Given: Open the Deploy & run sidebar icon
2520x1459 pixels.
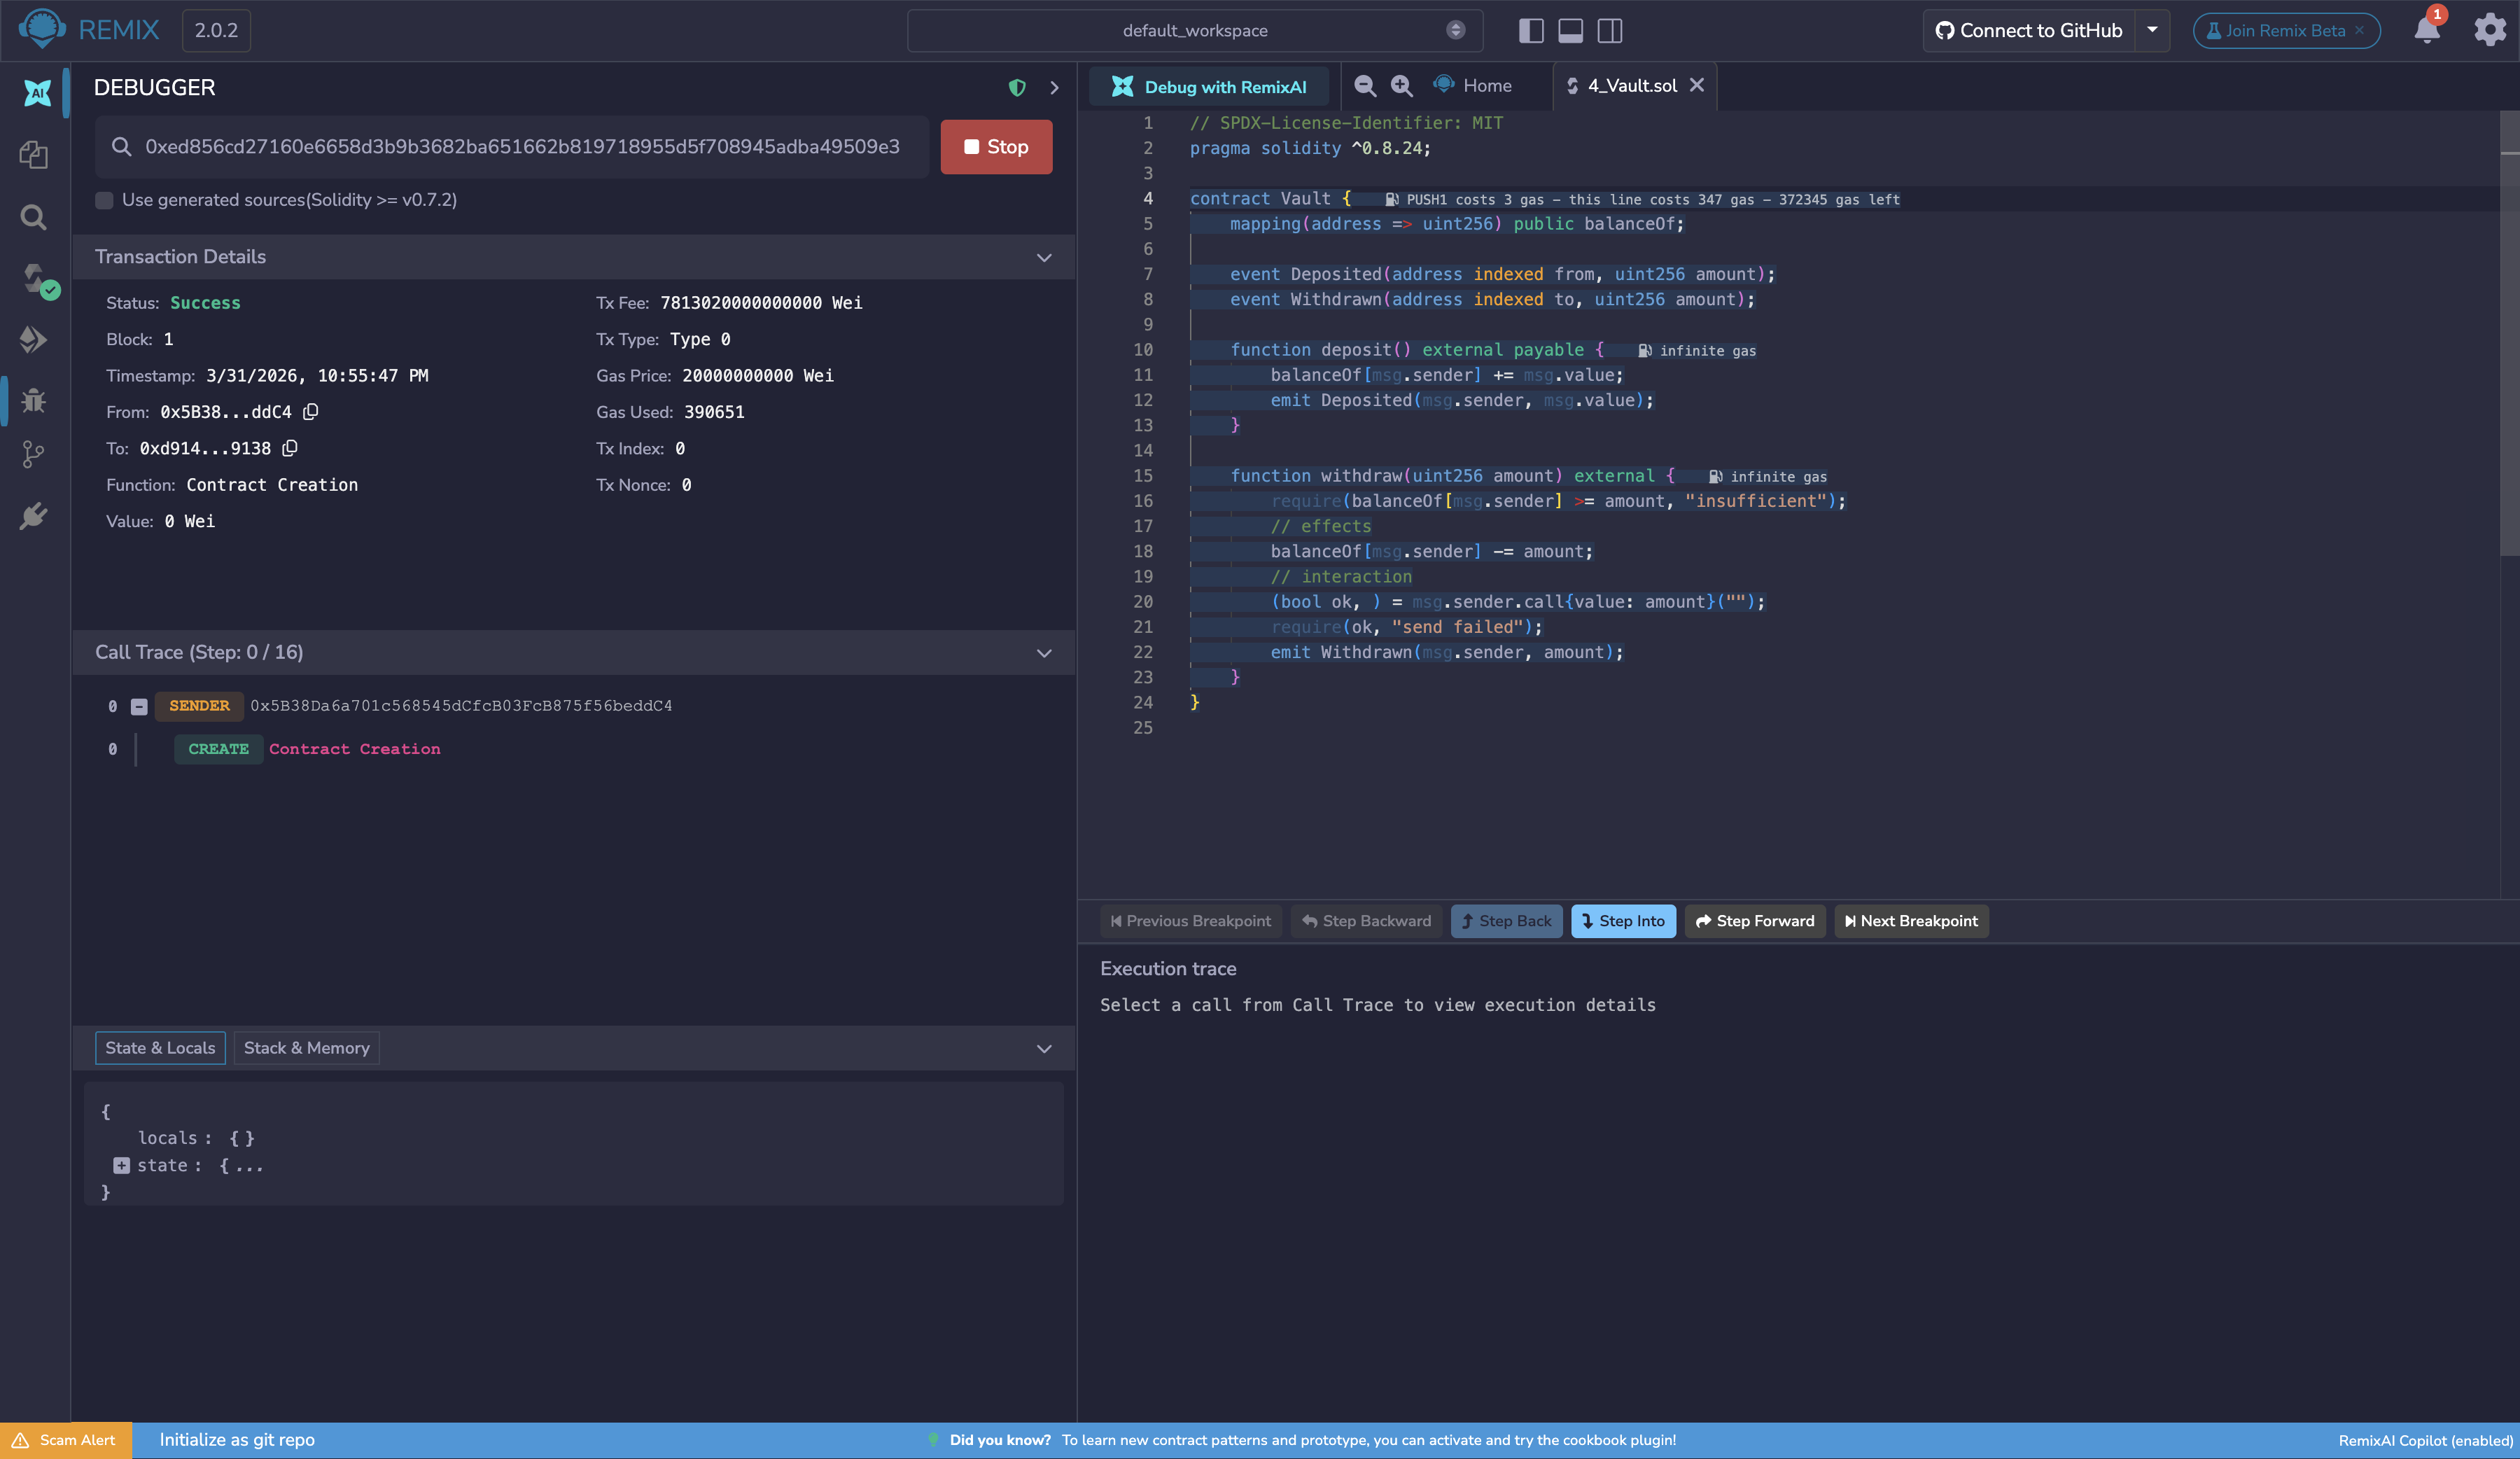Looking at the screenshot, I should point(34,340).
